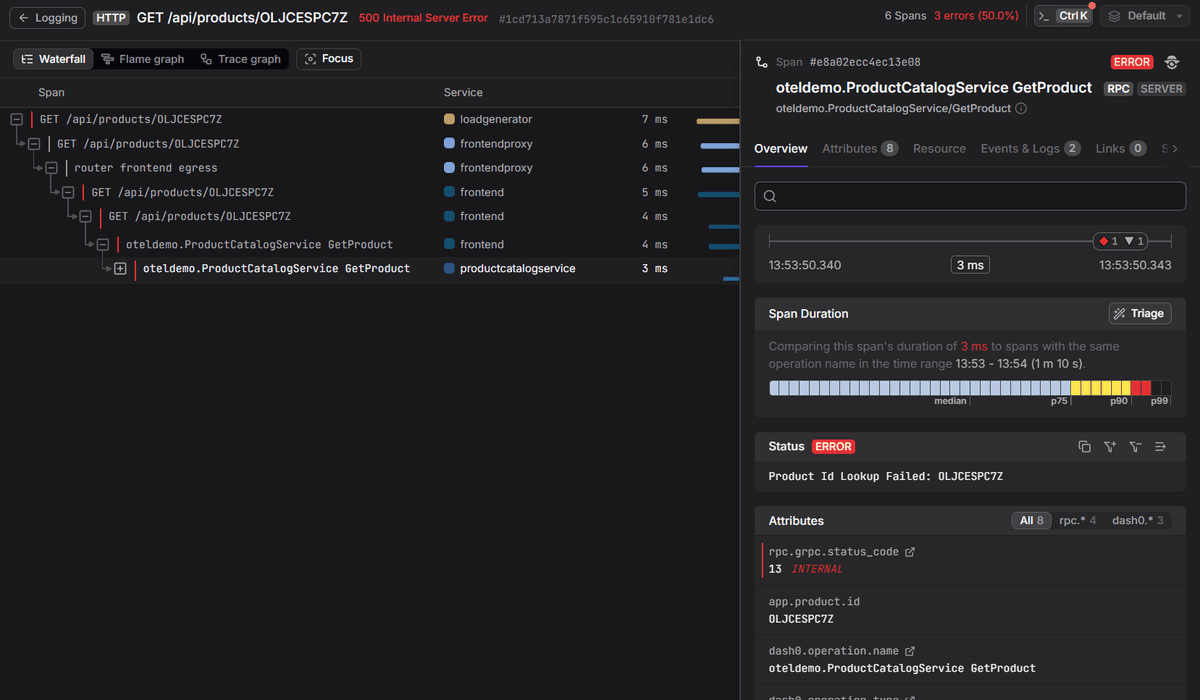1200x700 pixels.
Task: Click the exclude-filter (funnel minus) icon in Status
Action: click(1135, 447)
